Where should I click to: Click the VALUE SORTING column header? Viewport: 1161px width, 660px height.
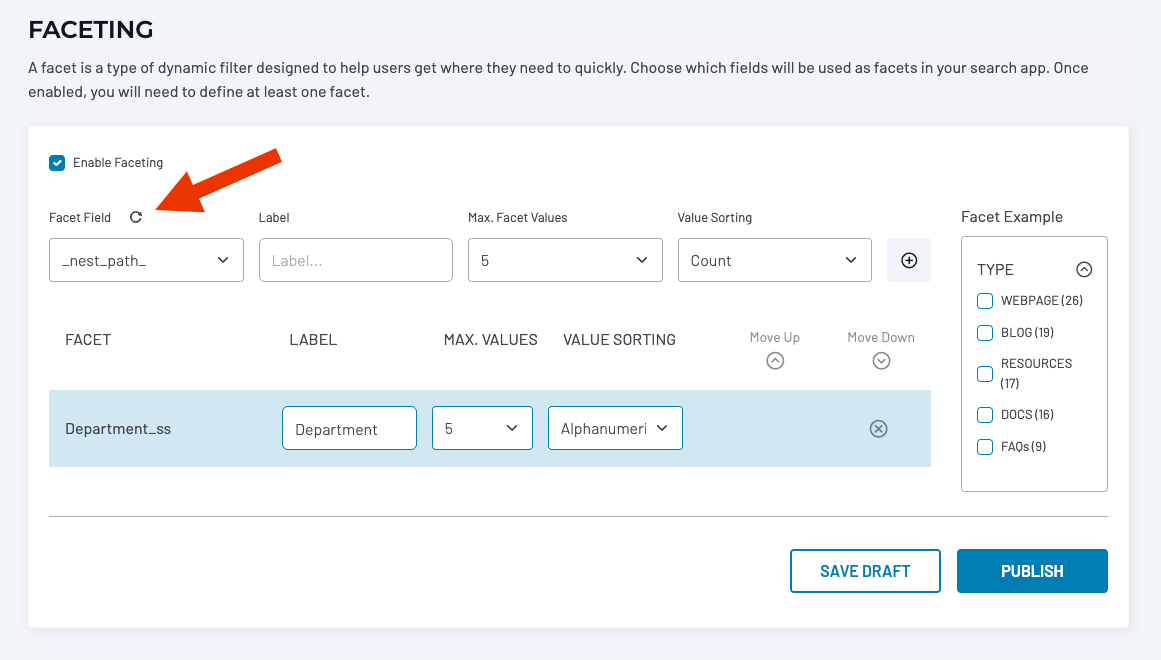(619, 340)
